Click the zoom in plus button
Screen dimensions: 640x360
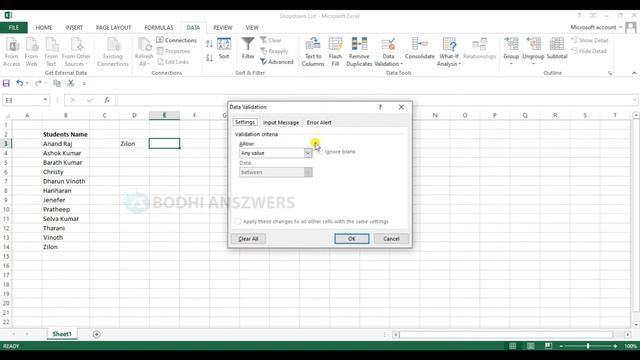pos(615,346)
